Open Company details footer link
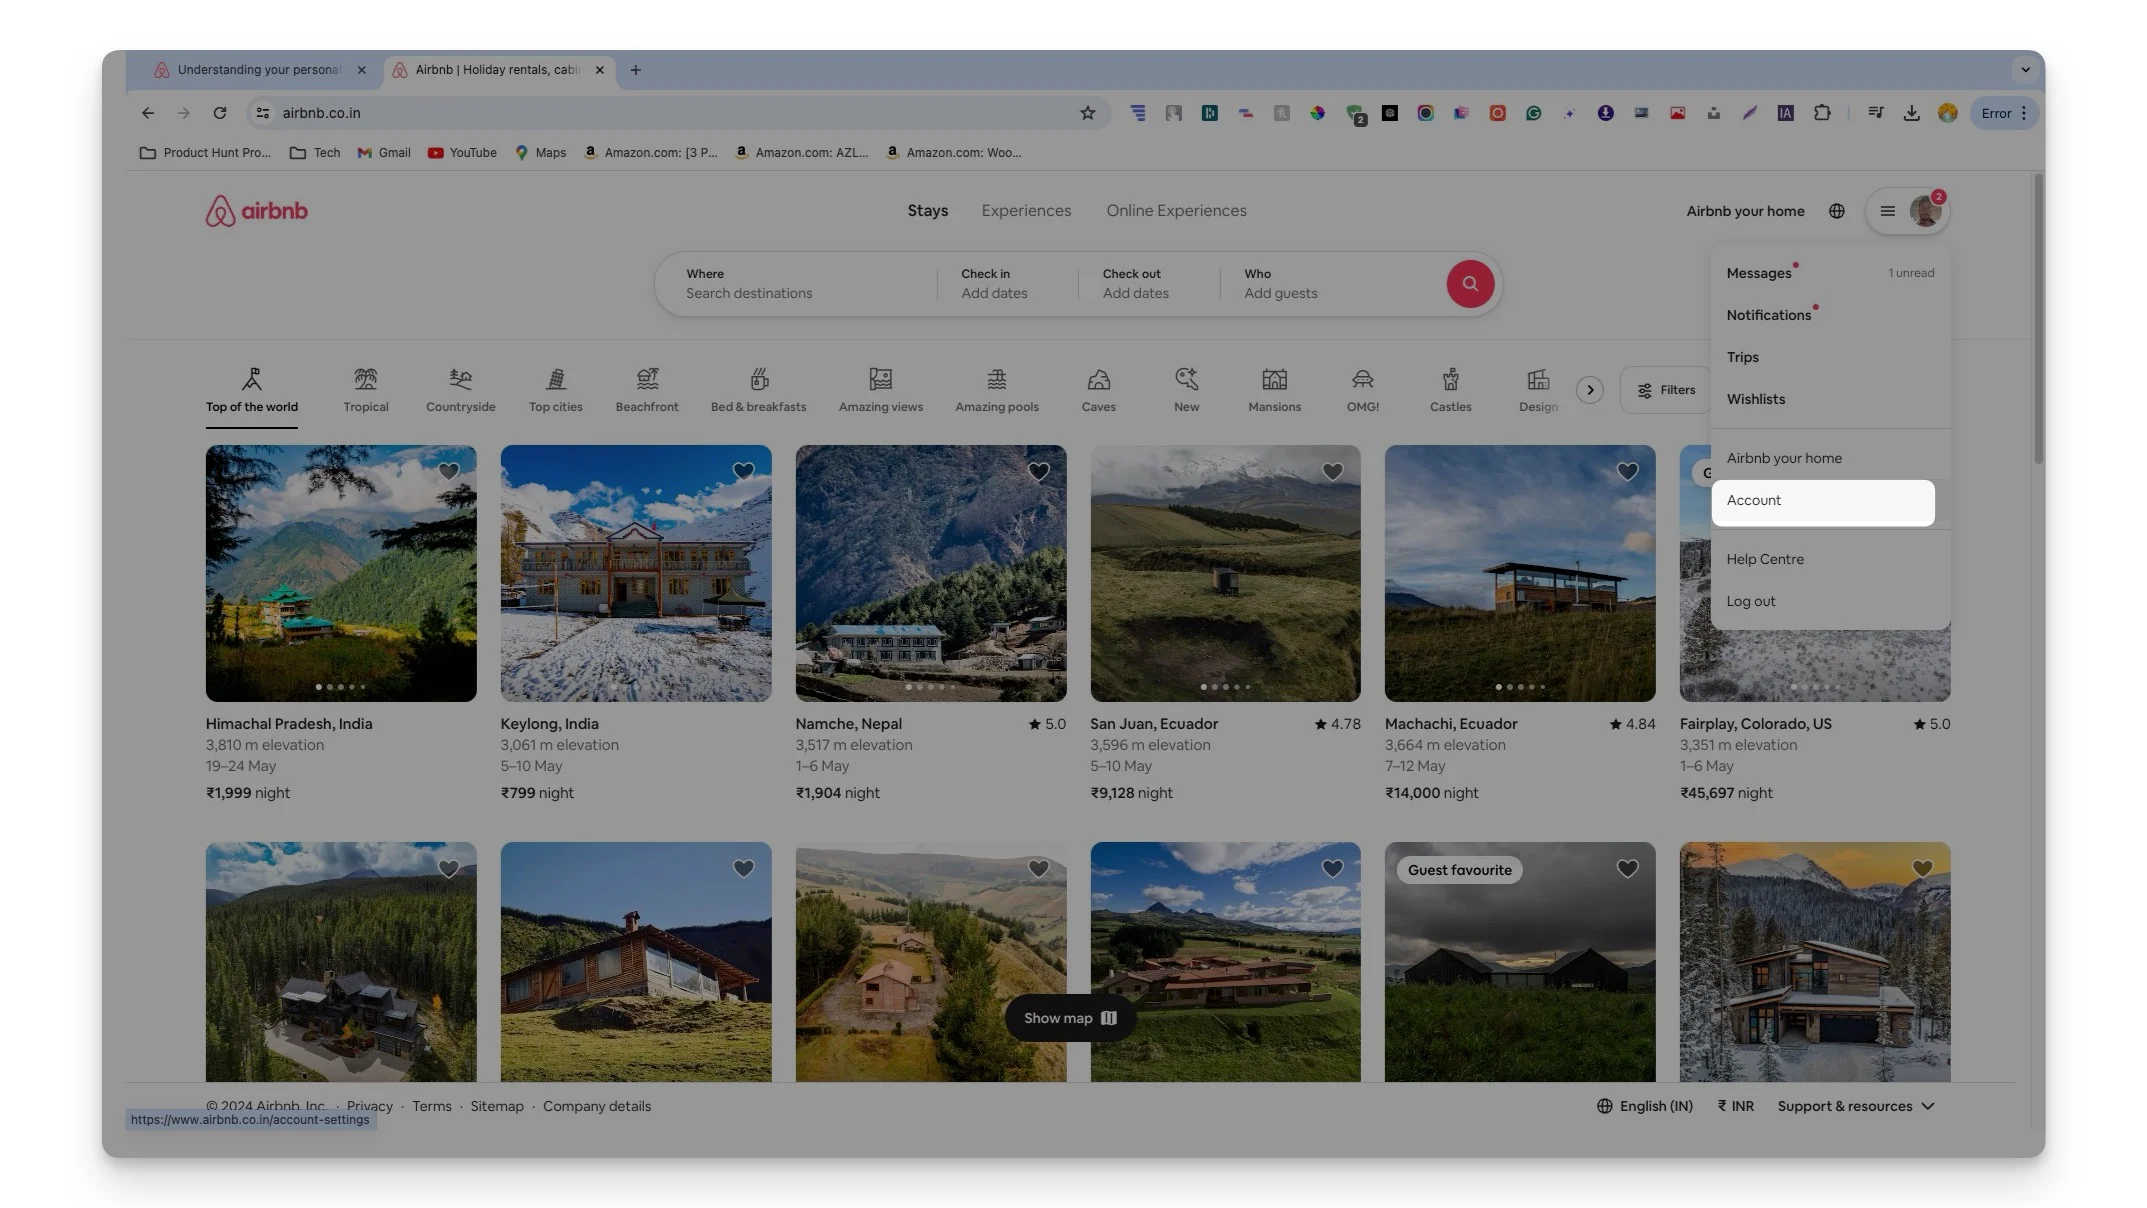This screenshot has width=2147, height=1208. coord(597,1106)
